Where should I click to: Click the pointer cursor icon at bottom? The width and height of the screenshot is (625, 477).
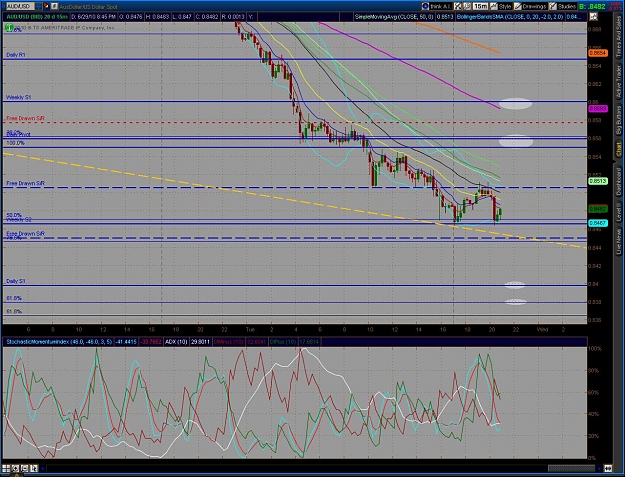coord(33,468)
